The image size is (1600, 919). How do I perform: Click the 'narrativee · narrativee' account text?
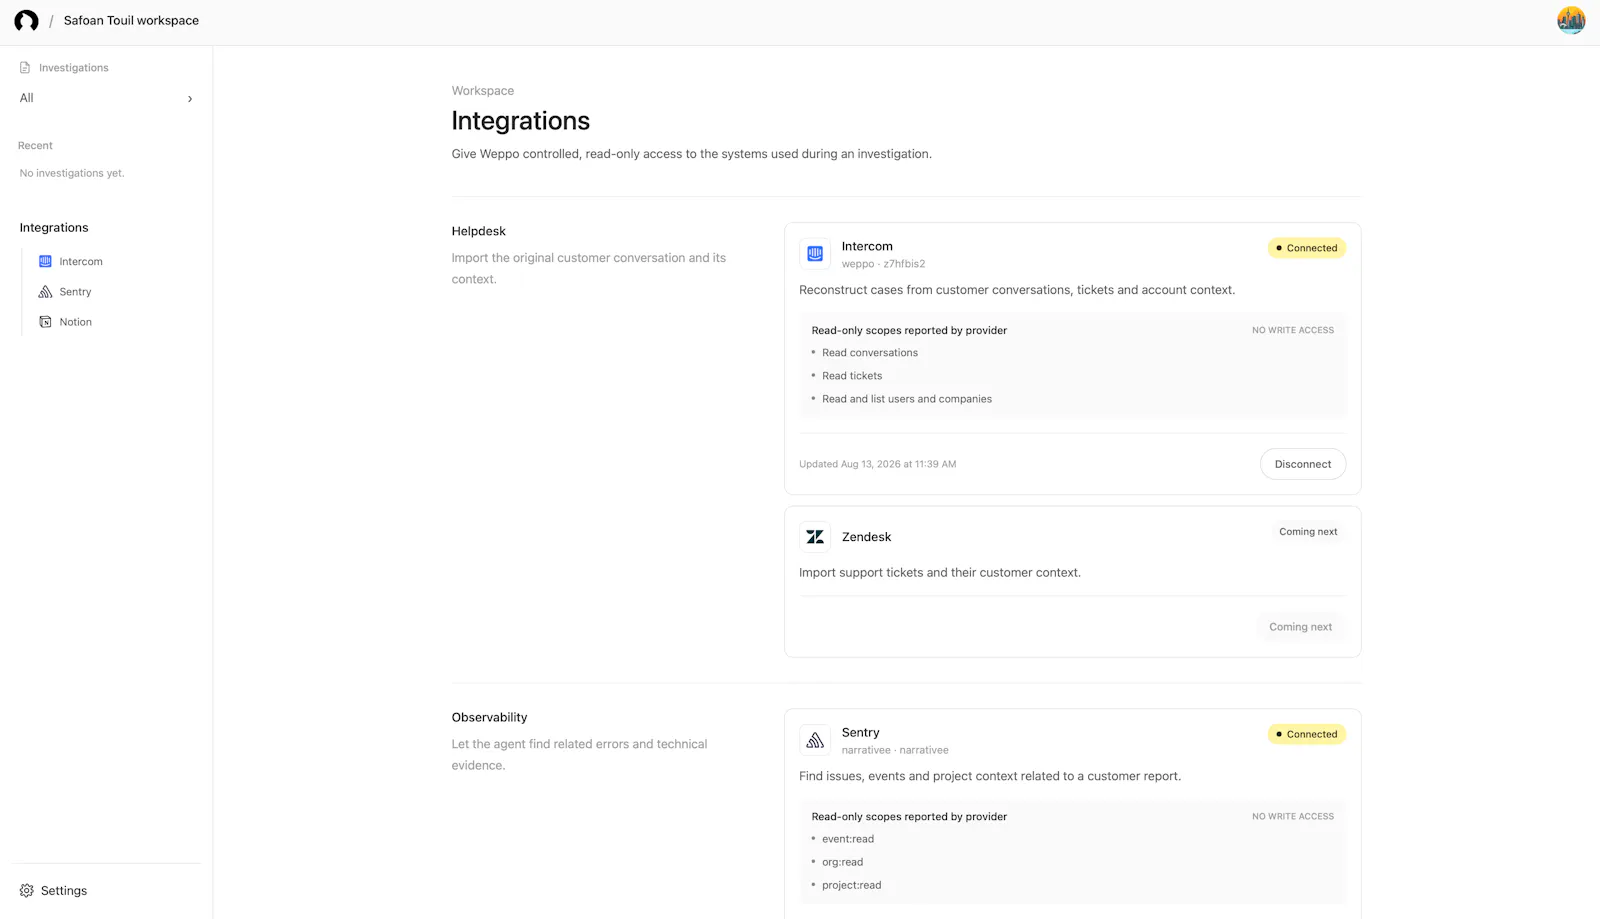point(895,750)
